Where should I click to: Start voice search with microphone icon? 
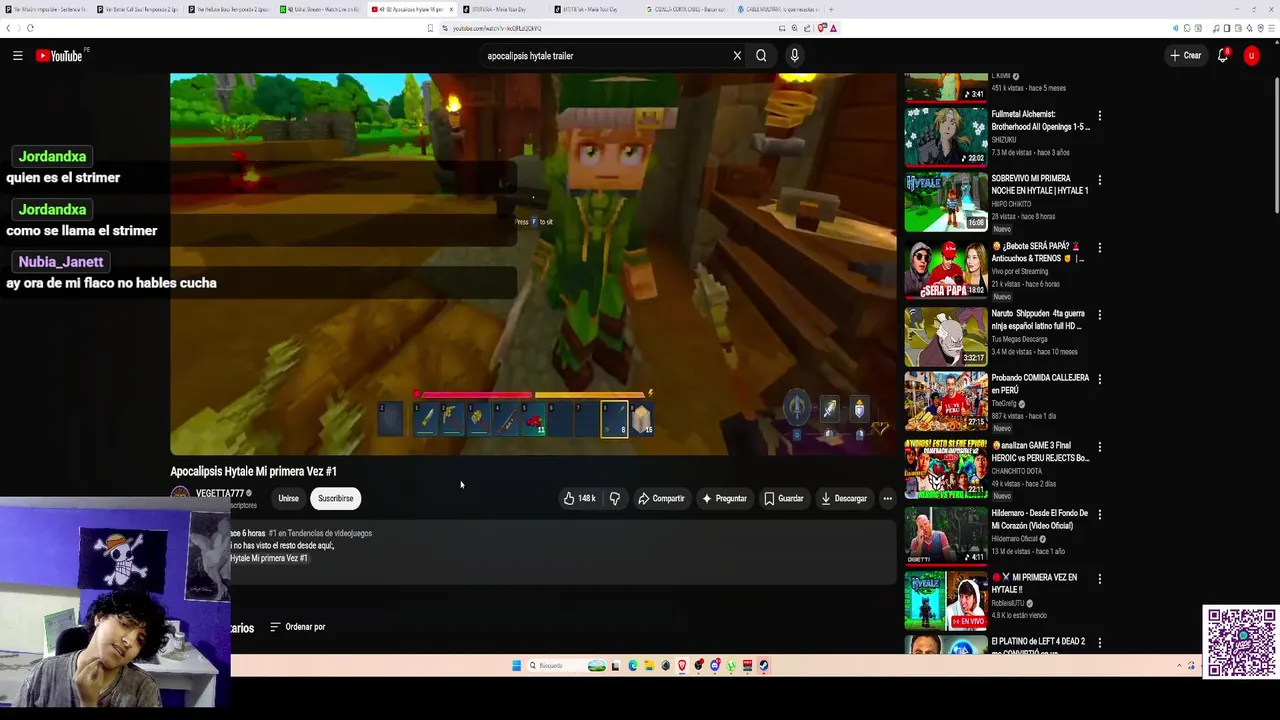[794, 56]
